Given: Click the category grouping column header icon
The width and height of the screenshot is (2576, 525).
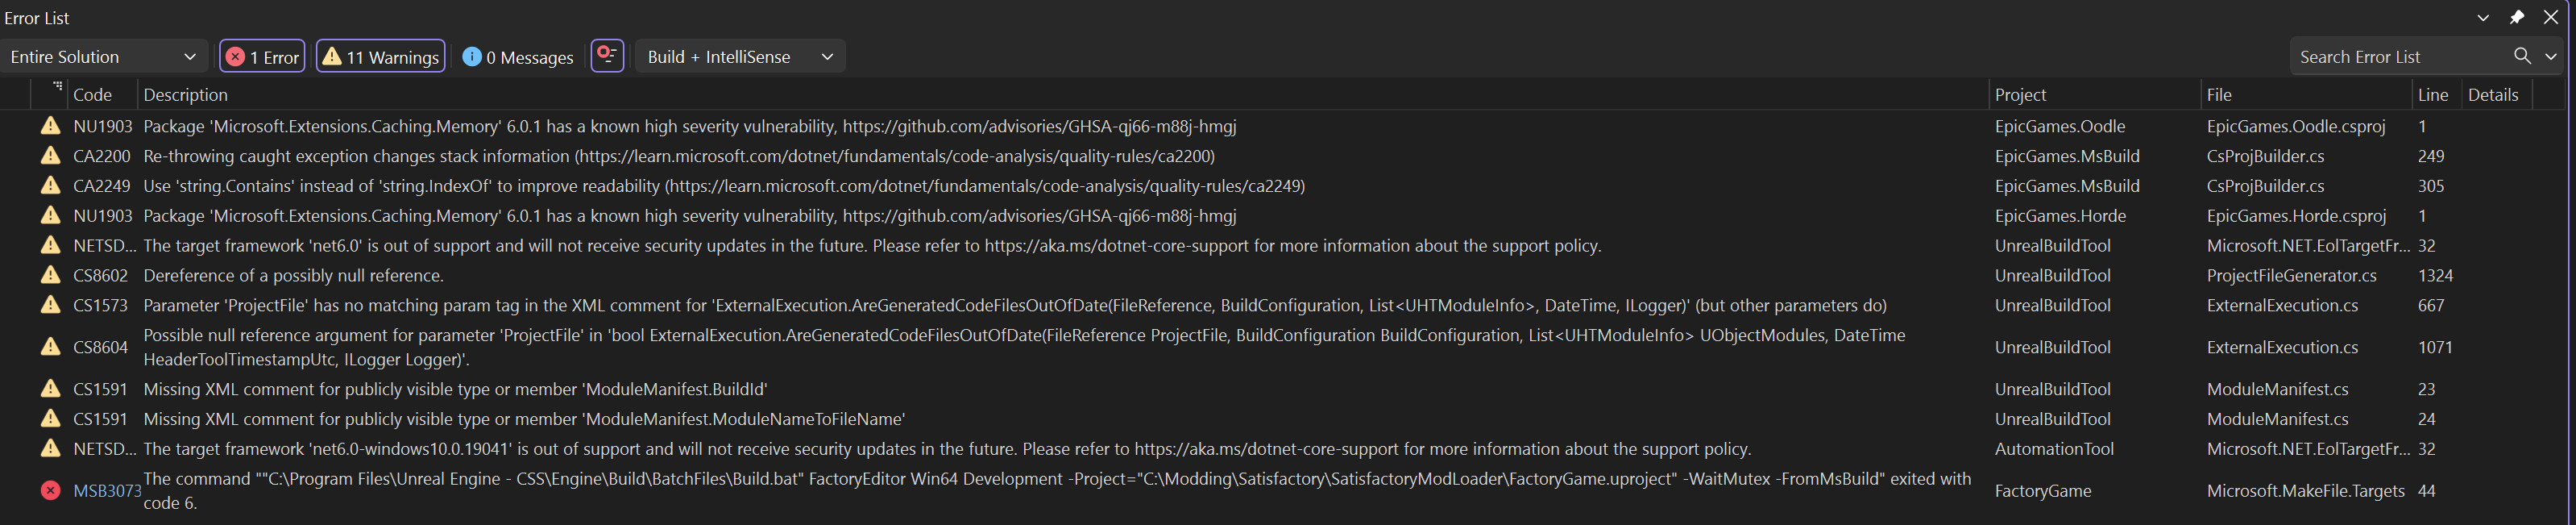Looking at the screenshot, I should click(x=57, y=87).
